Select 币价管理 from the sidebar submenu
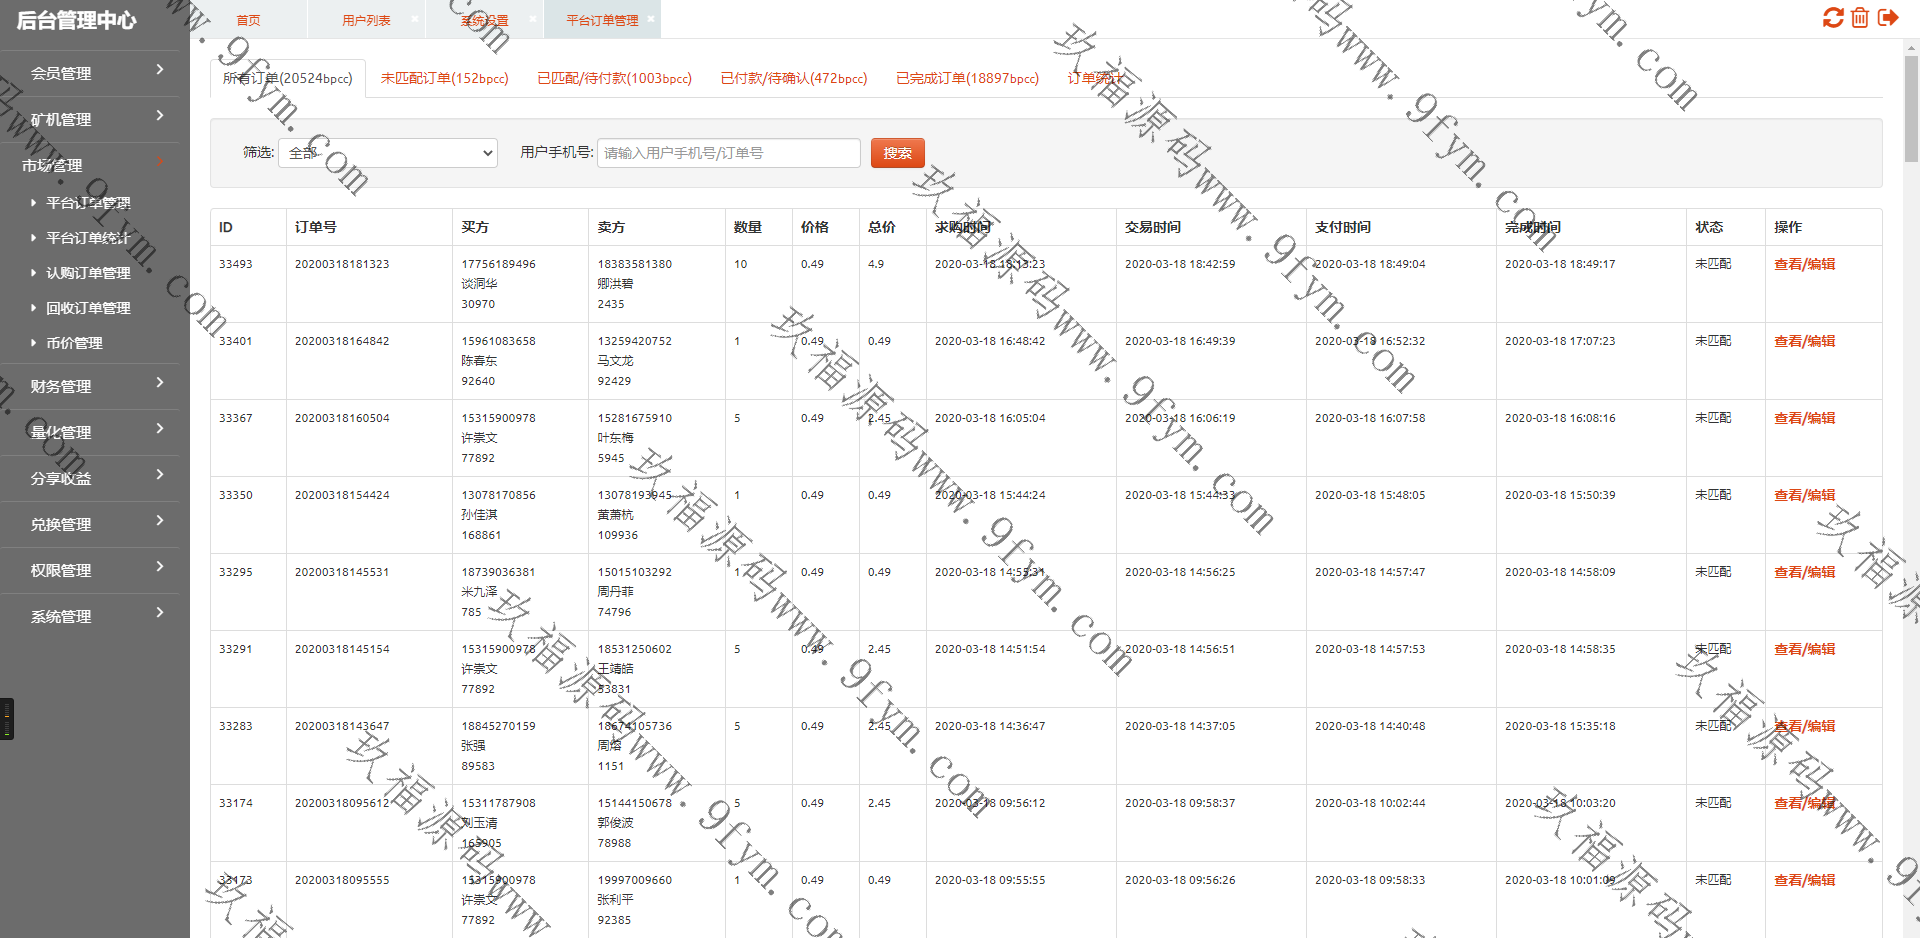 click(74, 343)
